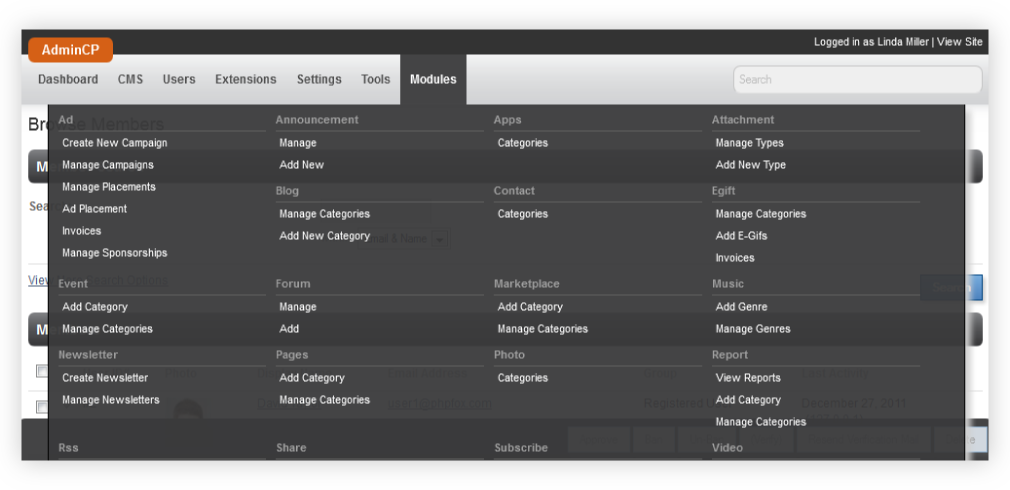Select View Reports under Report
The image size is (1010, 490).
point(748,378)
